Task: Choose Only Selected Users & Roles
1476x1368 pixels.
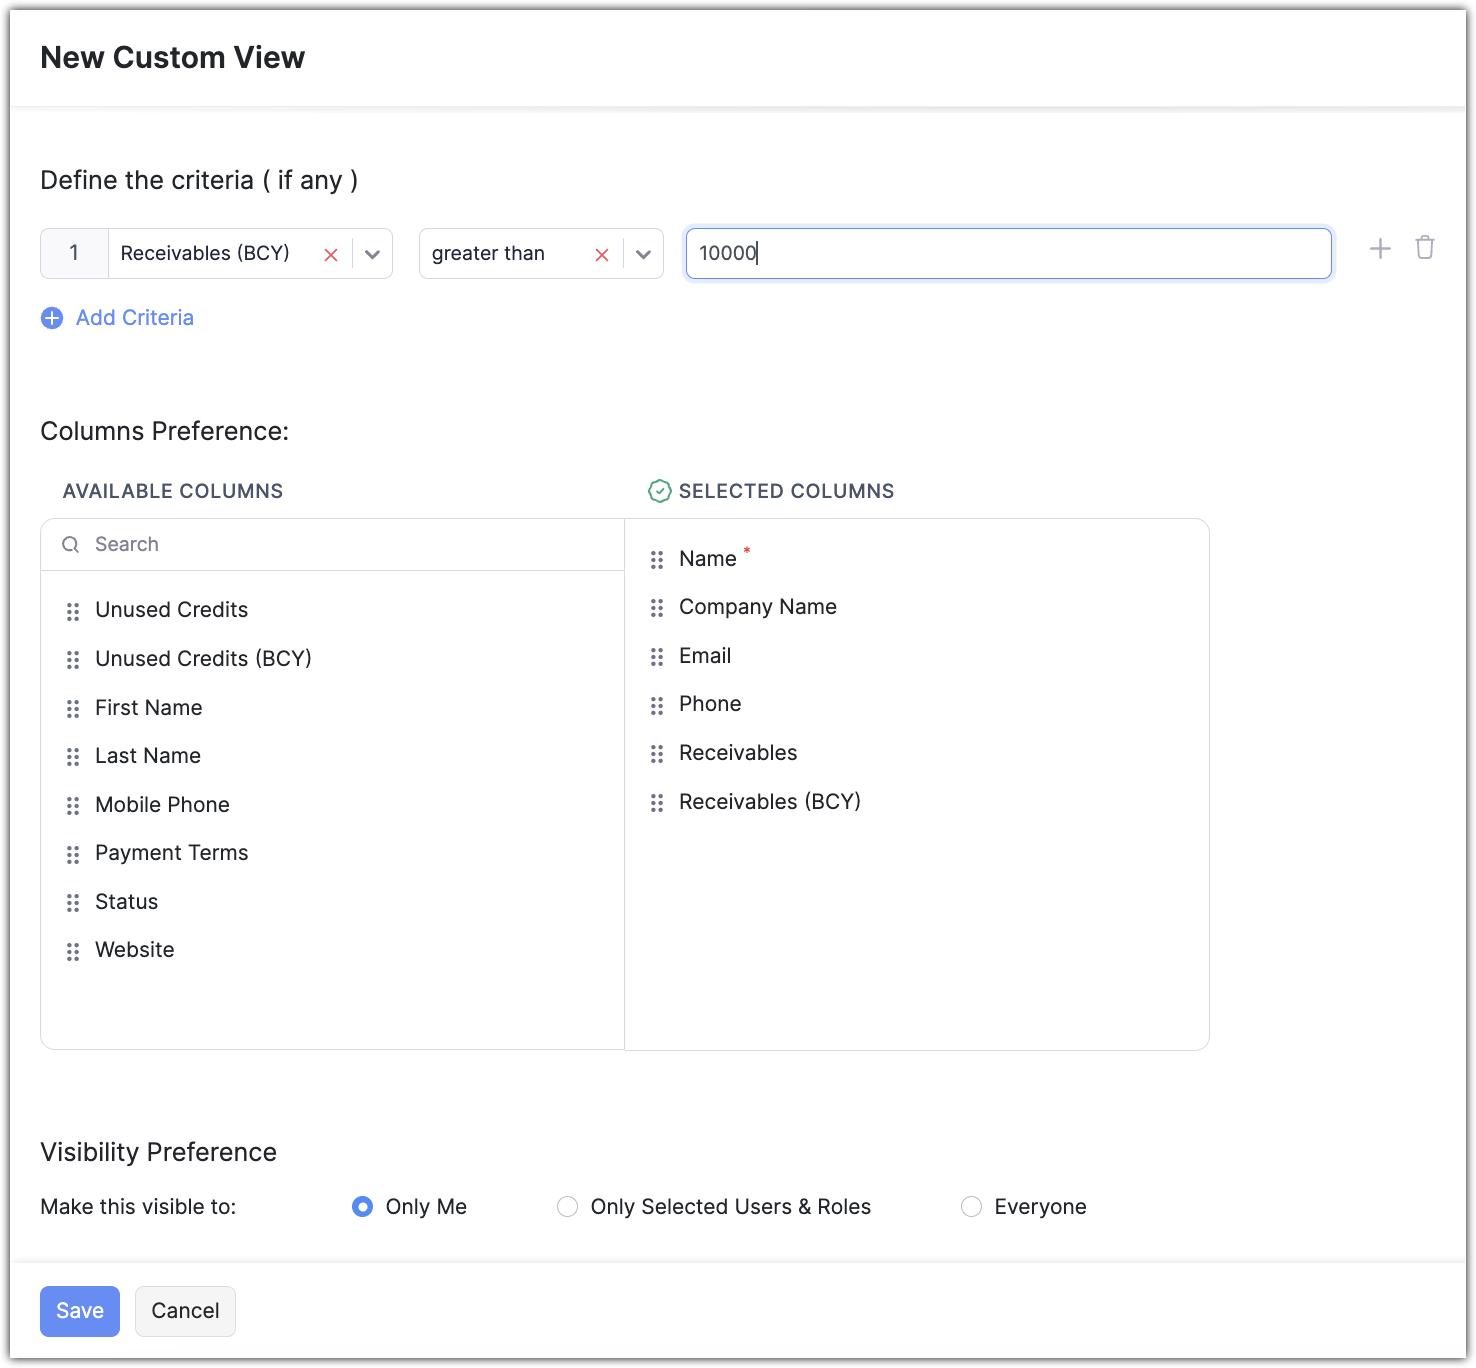Action: coord(568,1207)
